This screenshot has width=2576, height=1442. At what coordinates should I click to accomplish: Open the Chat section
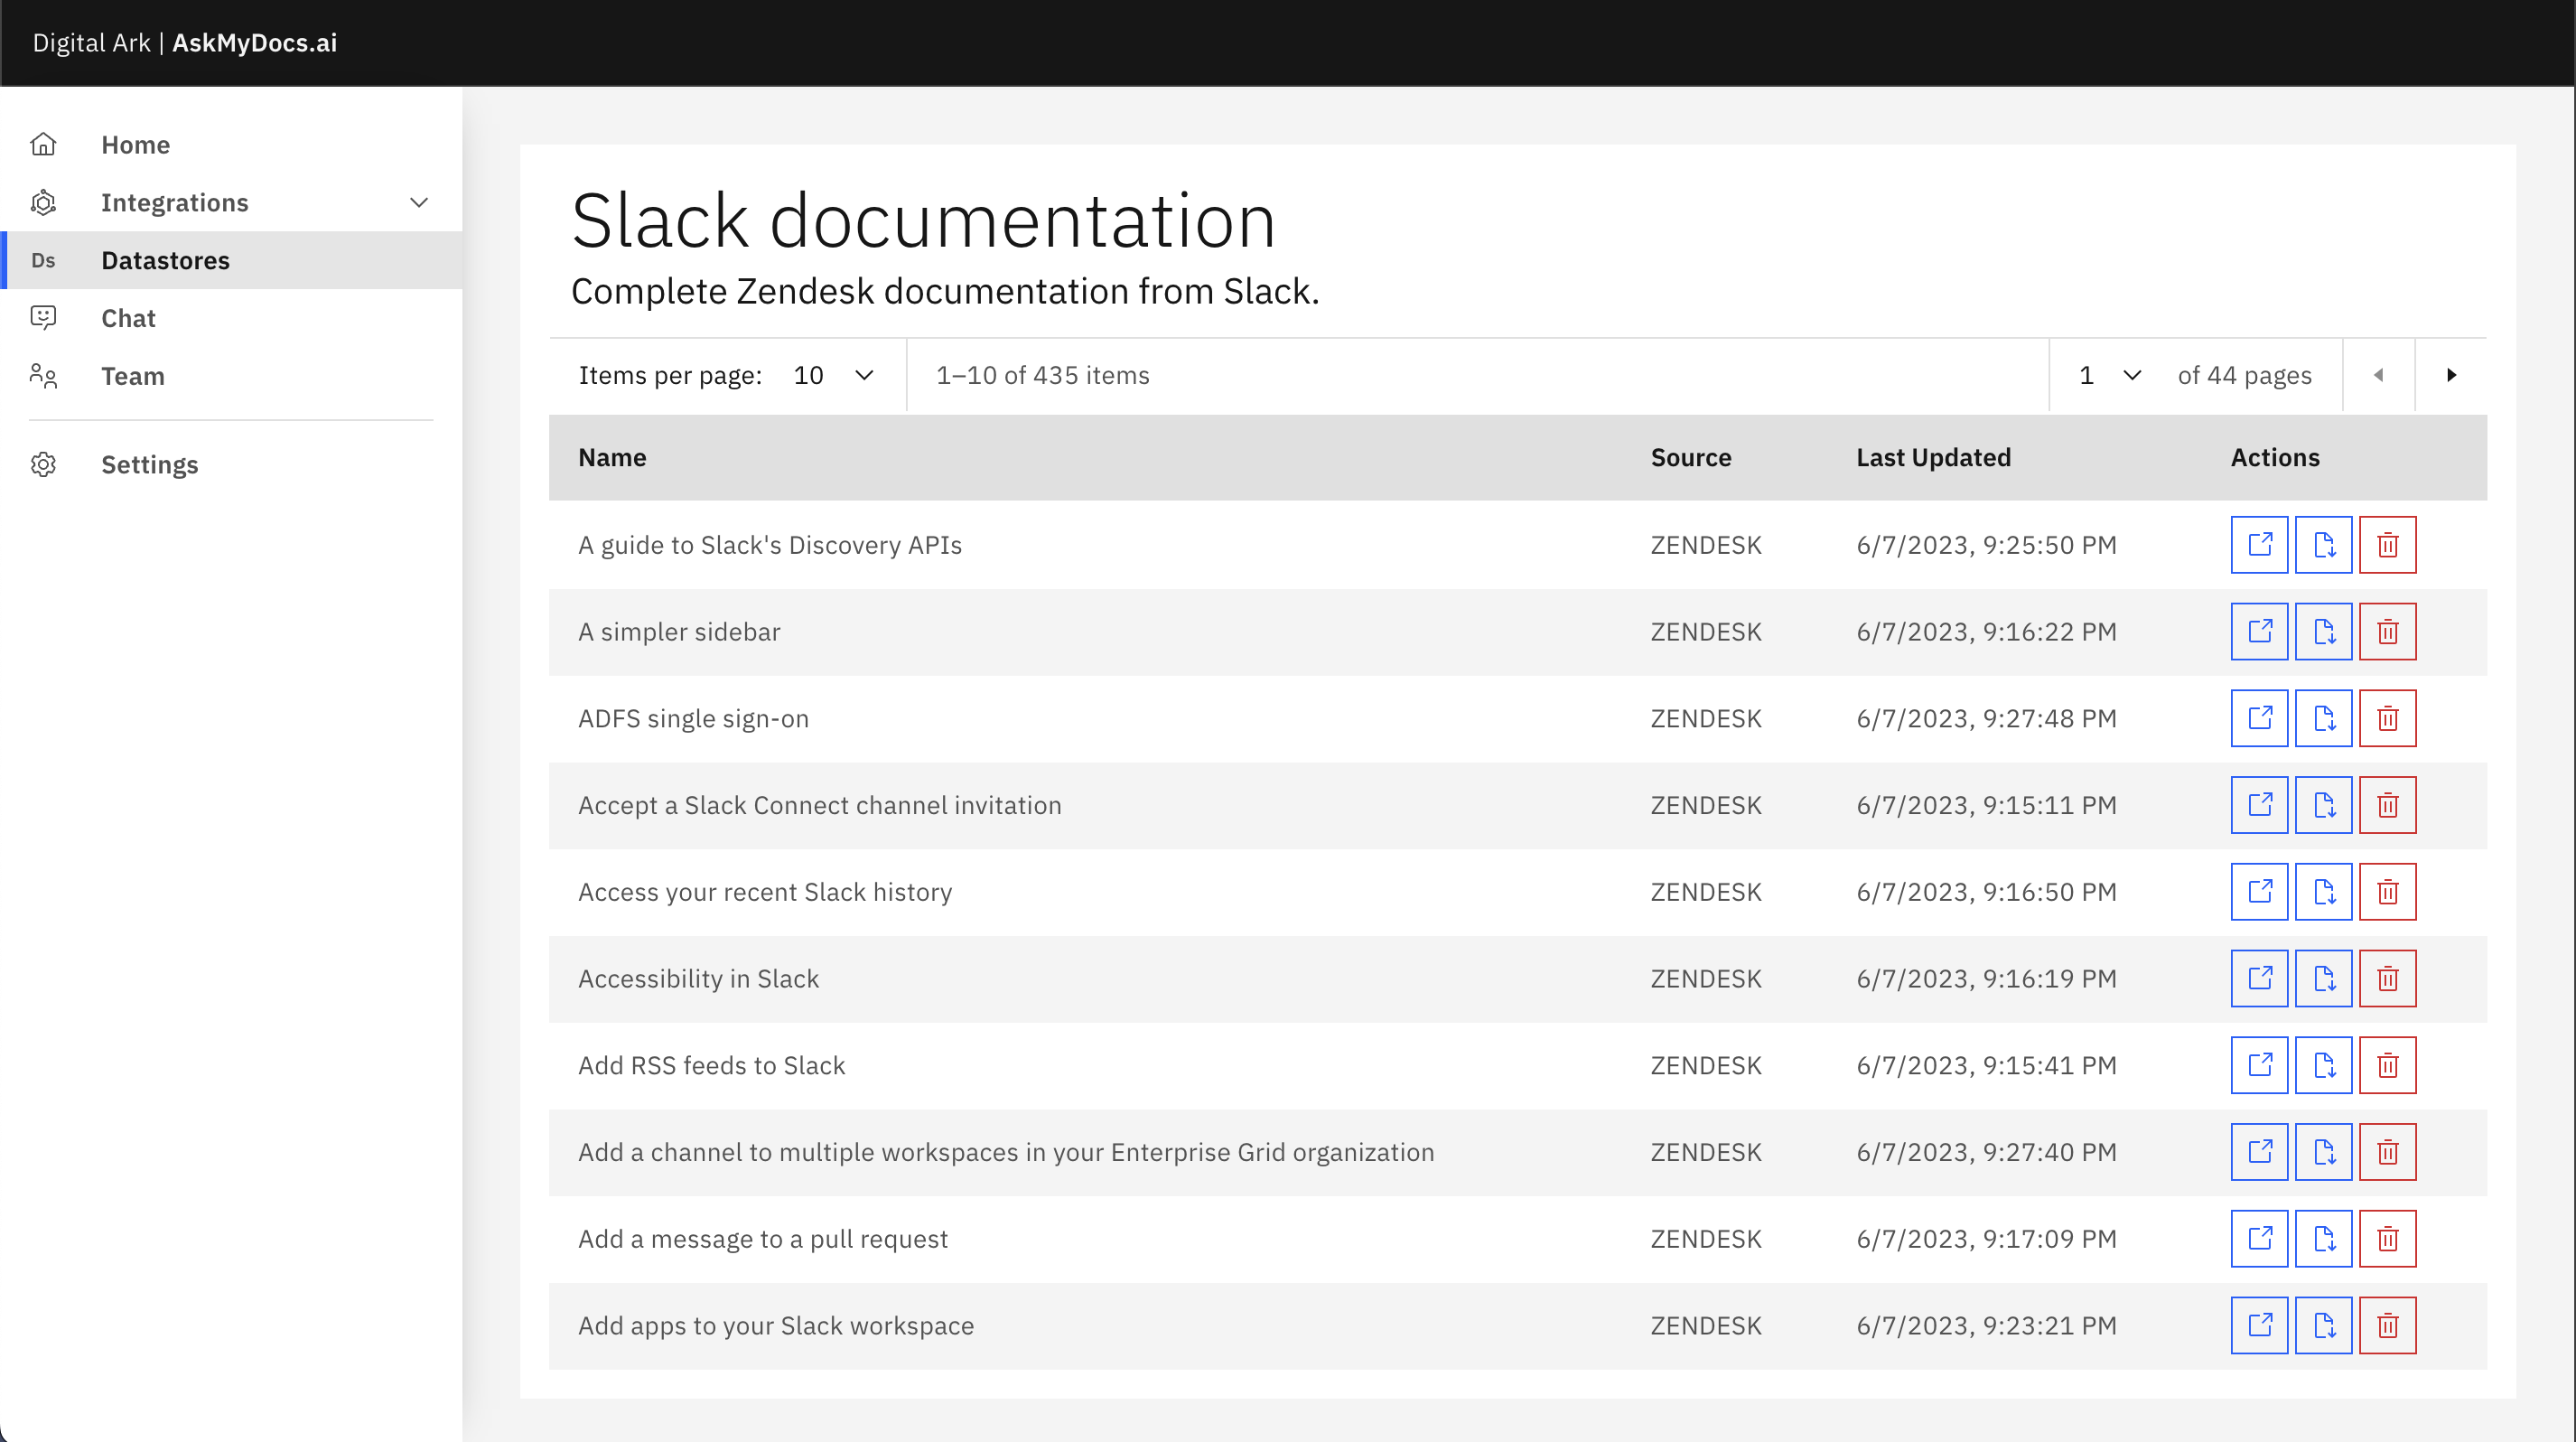(x=231, y=318)
